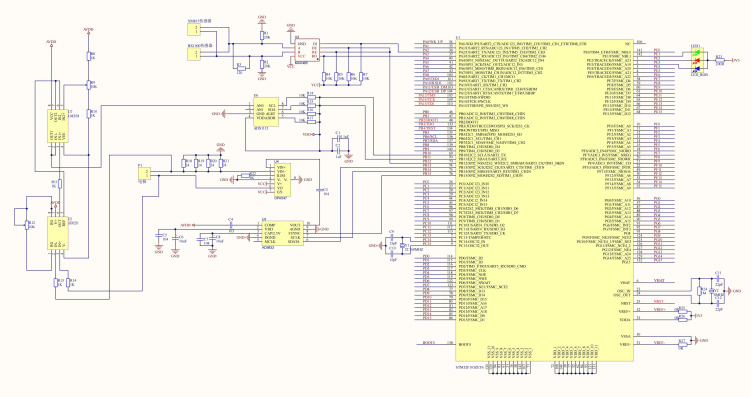The image size is (751, 397).
Task: Select the large STM32 microcontroller body
Action: click(x=544, y=200)
